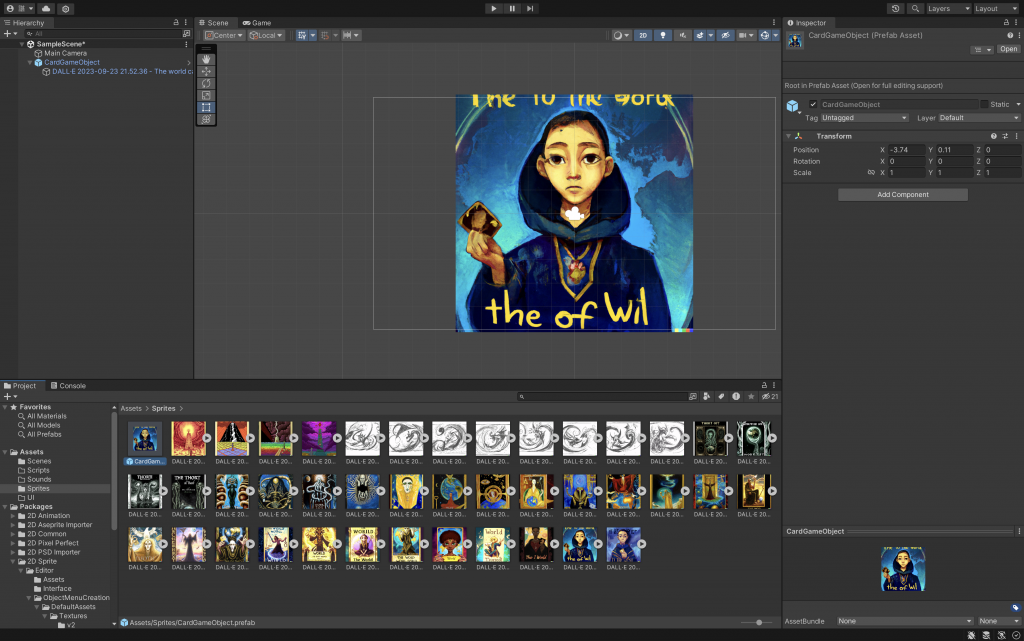Open the scene camera settings icon
Image resolution: width=1024 pixels, height=641 pixels.
click(x=745, y=35)
